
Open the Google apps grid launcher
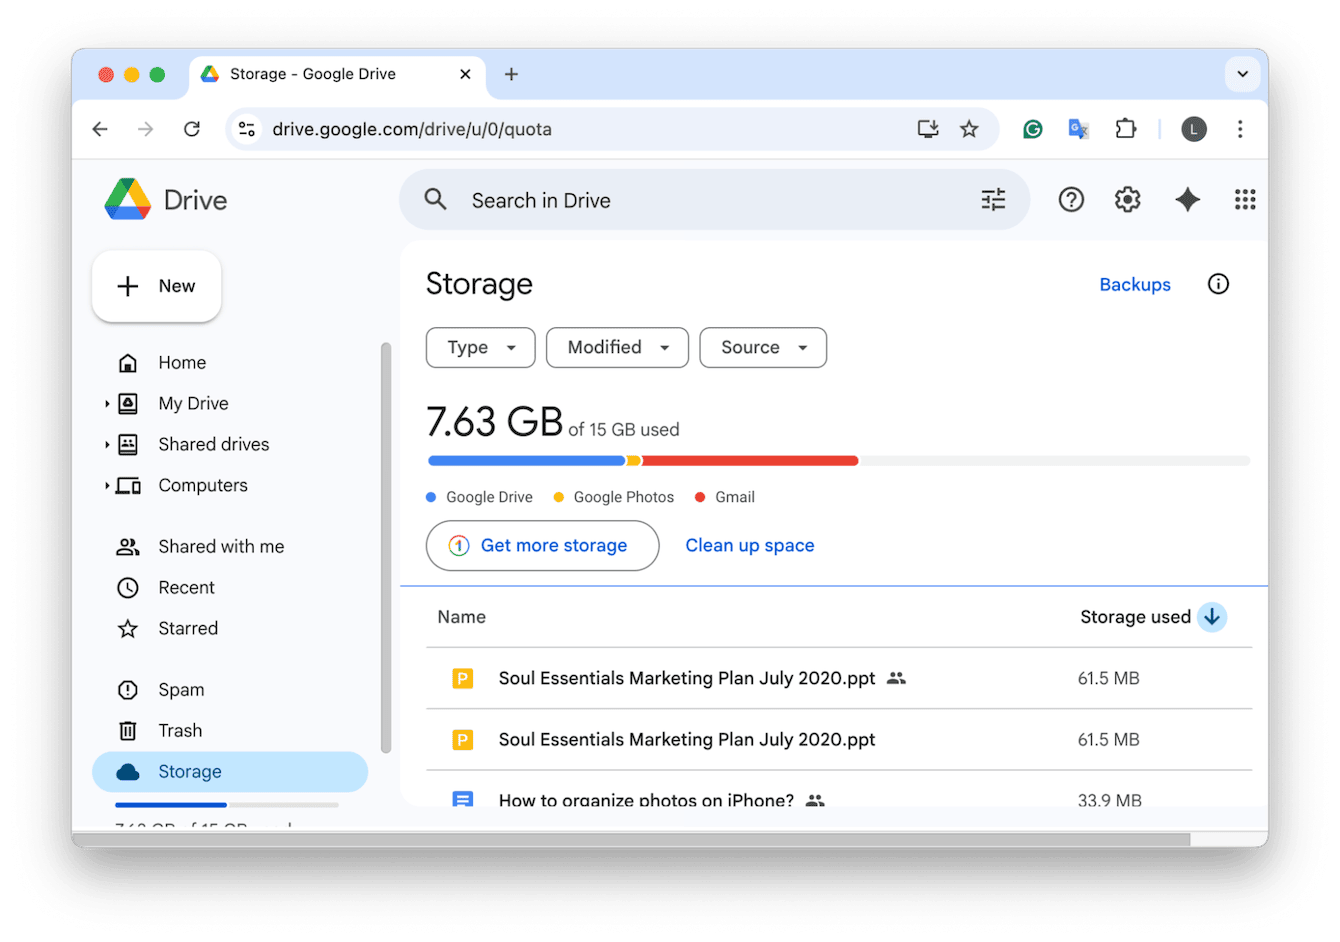tap(1245, 199)
